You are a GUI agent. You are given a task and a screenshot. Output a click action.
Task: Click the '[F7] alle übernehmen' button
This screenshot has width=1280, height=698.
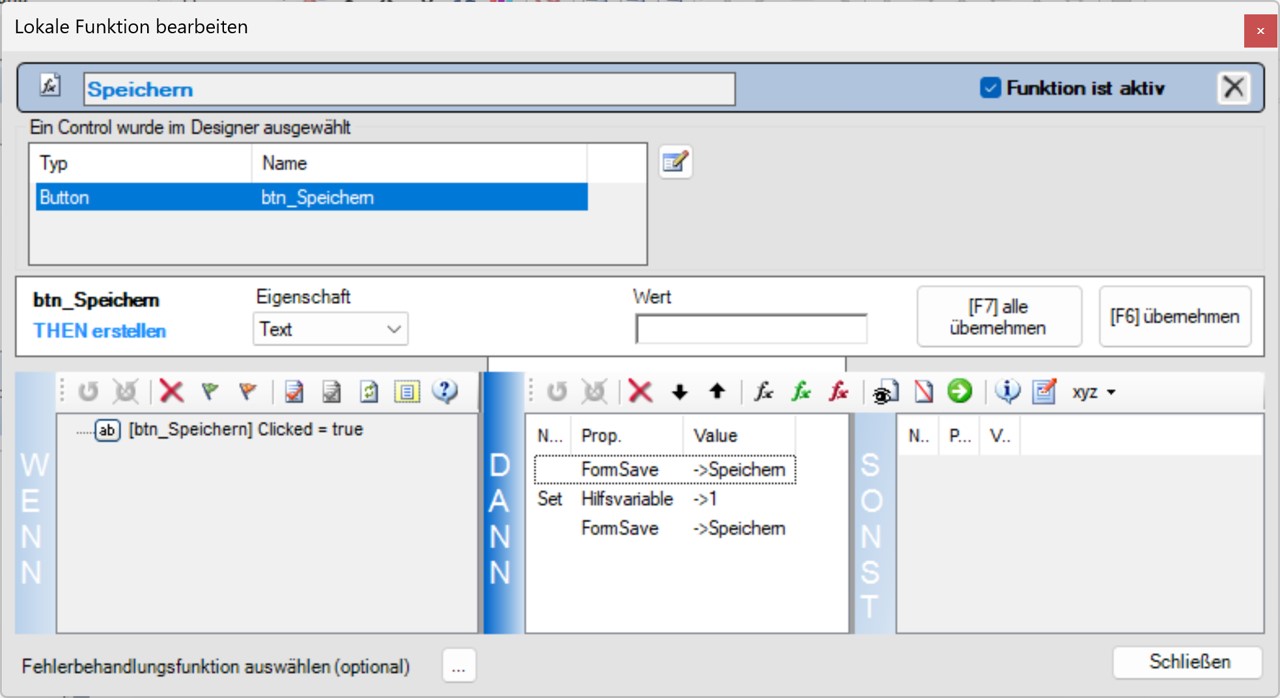pos(999,317)
